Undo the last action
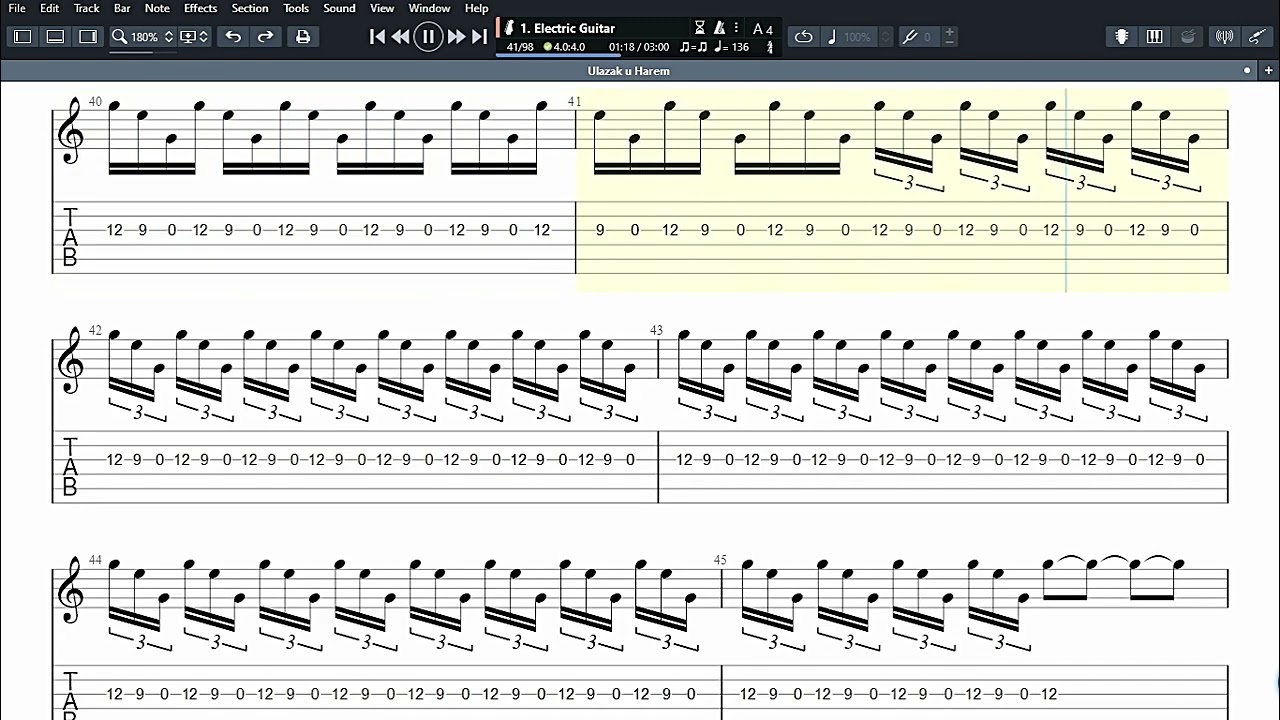The image size is (1280, 720). click(x=233, y=37)
